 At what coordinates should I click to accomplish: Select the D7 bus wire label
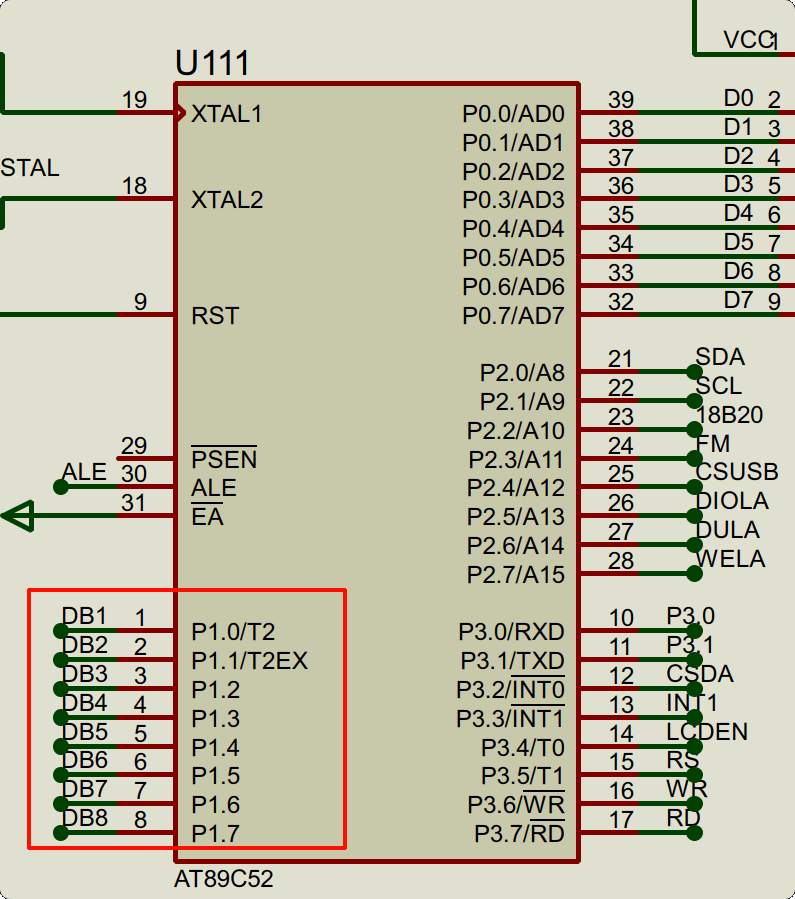(x=738, y=300)
